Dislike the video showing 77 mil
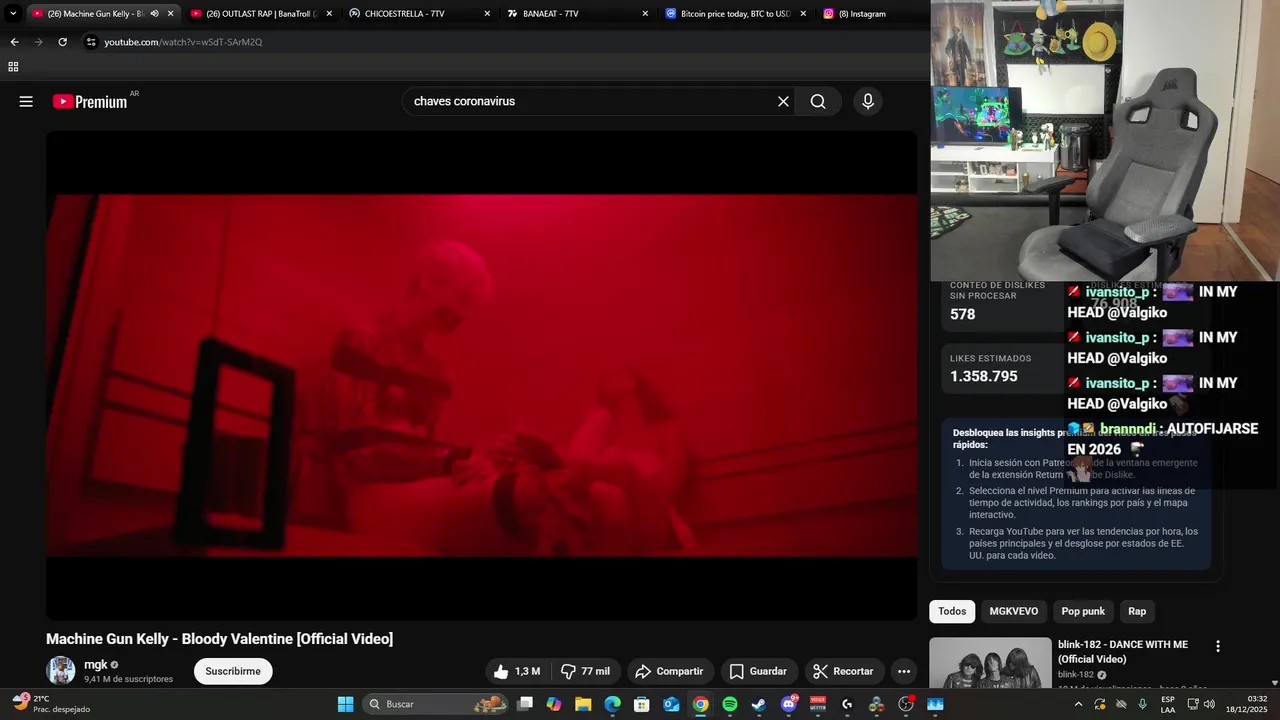 click(x=586, y=671)
